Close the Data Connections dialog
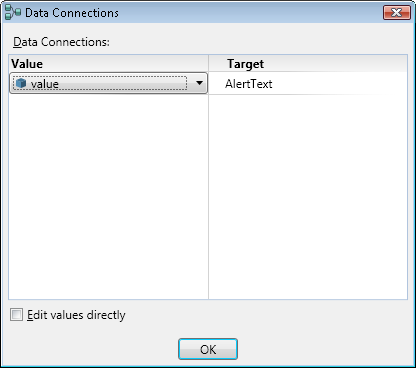Screen dimensions: 416x368 (x=397, y=13)
